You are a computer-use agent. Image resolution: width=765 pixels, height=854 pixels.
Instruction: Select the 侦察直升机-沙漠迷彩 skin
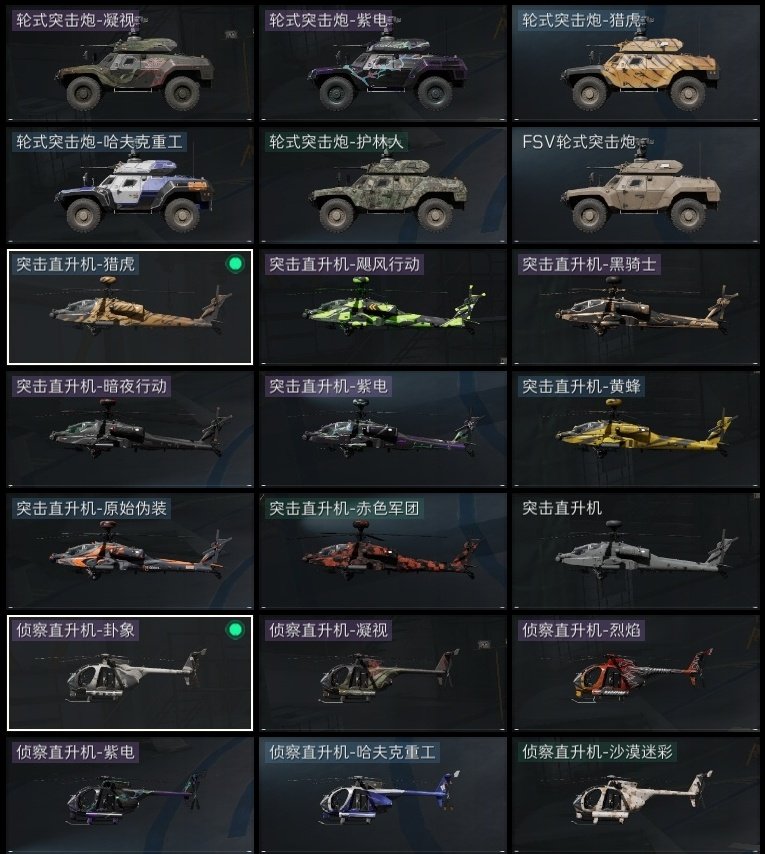pyautogui.click(x=636, y=795)
